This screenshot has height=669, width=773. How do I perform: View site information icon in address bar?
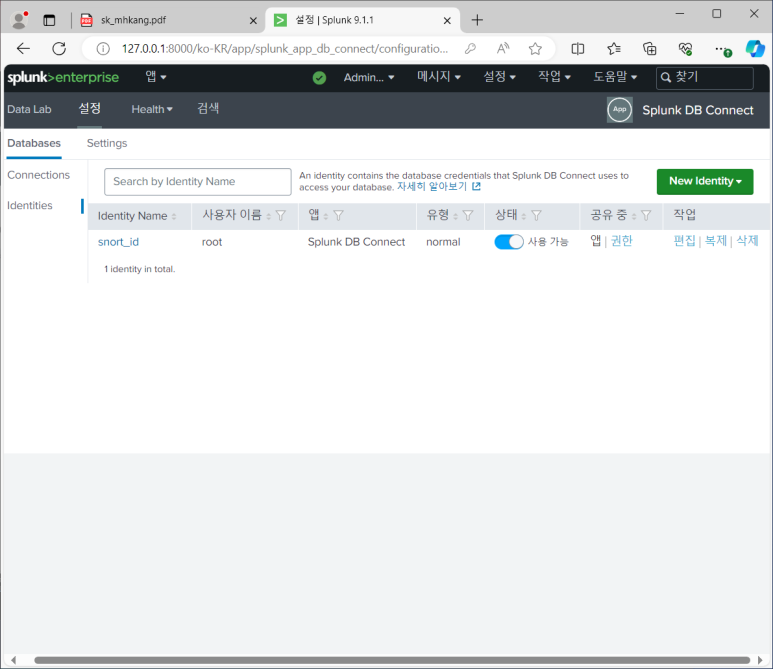click(103, 49)
